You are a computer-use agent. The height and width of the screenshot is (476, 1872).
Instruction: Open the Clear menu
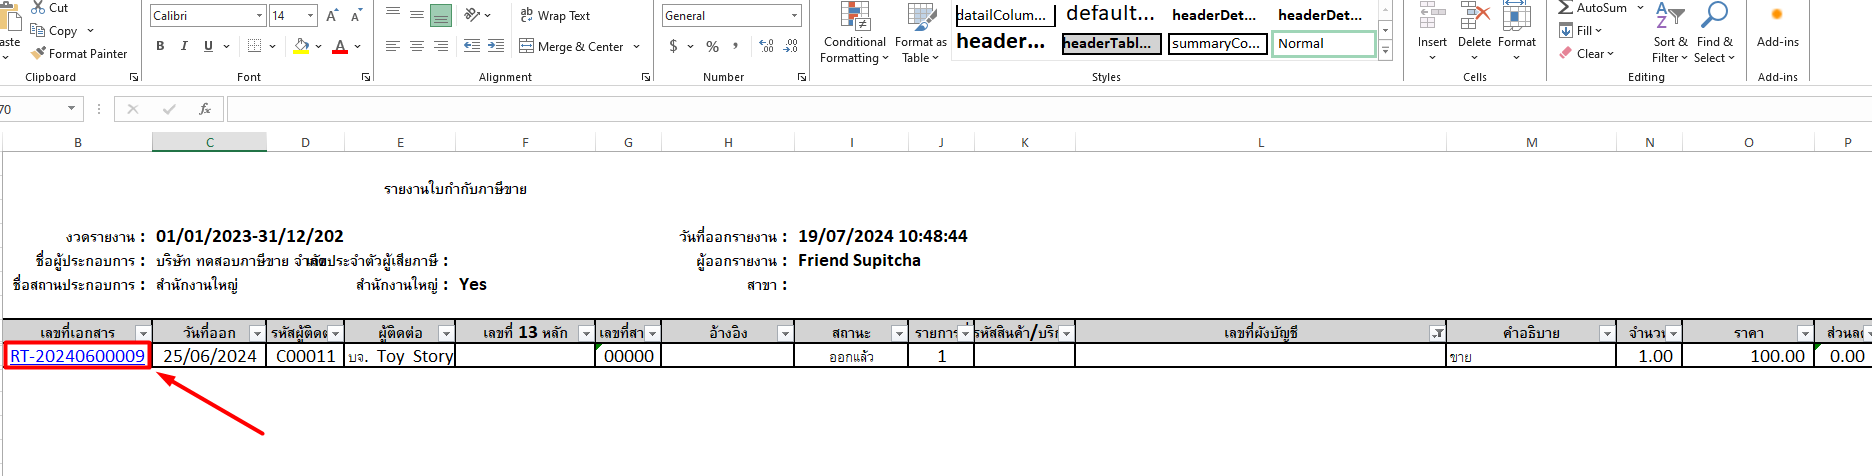pos(1586,54)
